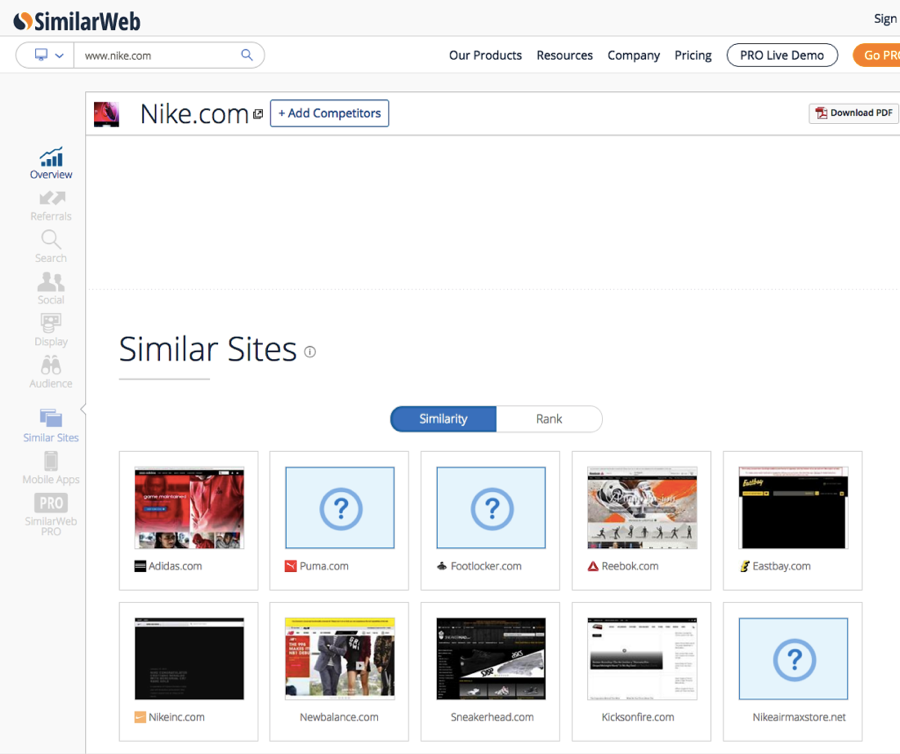The image size is (900, 754).
Task: Open the Nikeairmaxstore.net placeholder thumbnail
Action: (x=793, y=659)
